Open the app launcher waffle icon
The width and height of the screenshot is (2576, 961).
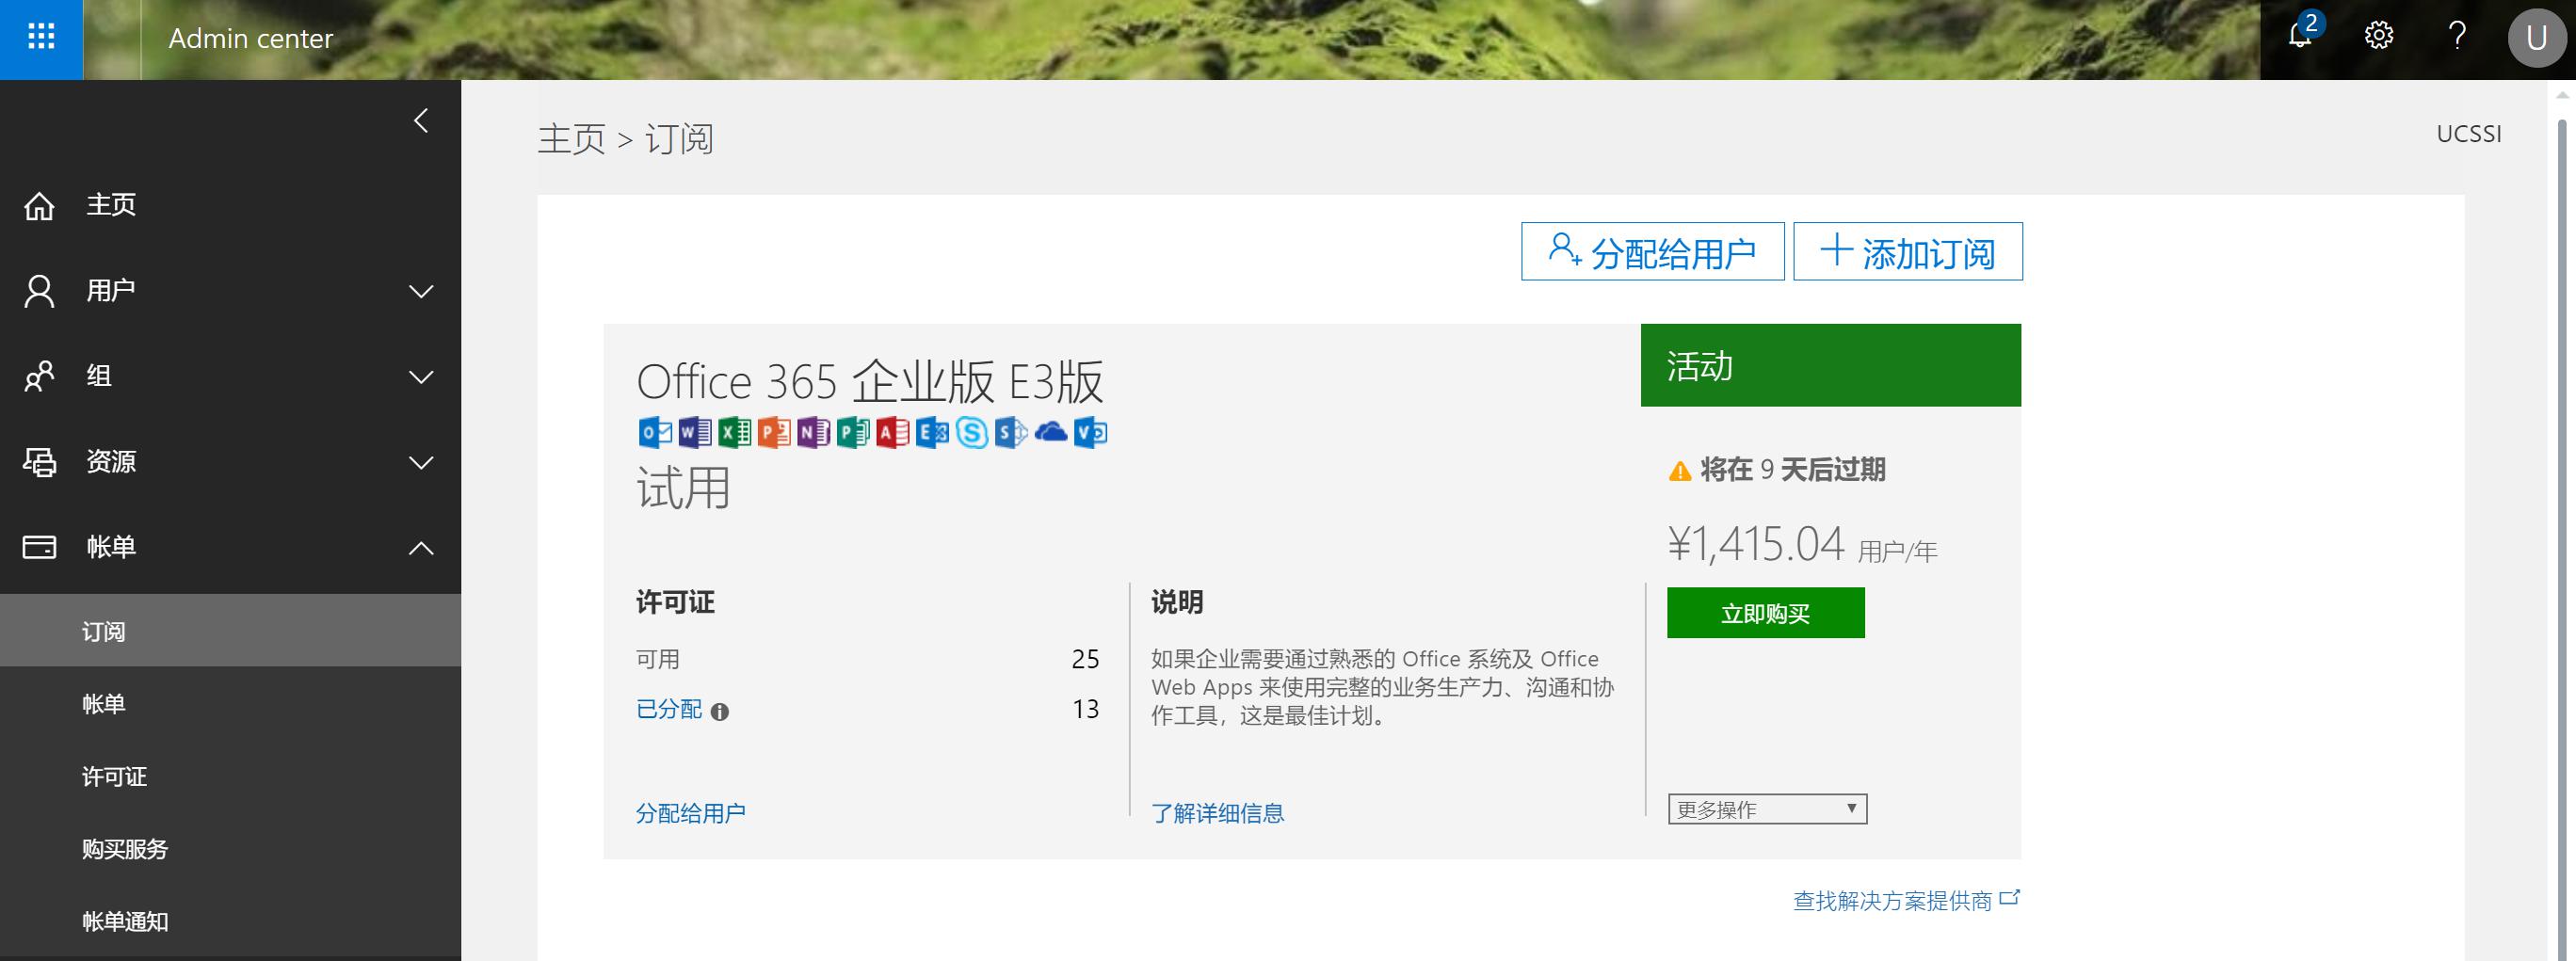(x=41, y=38)
